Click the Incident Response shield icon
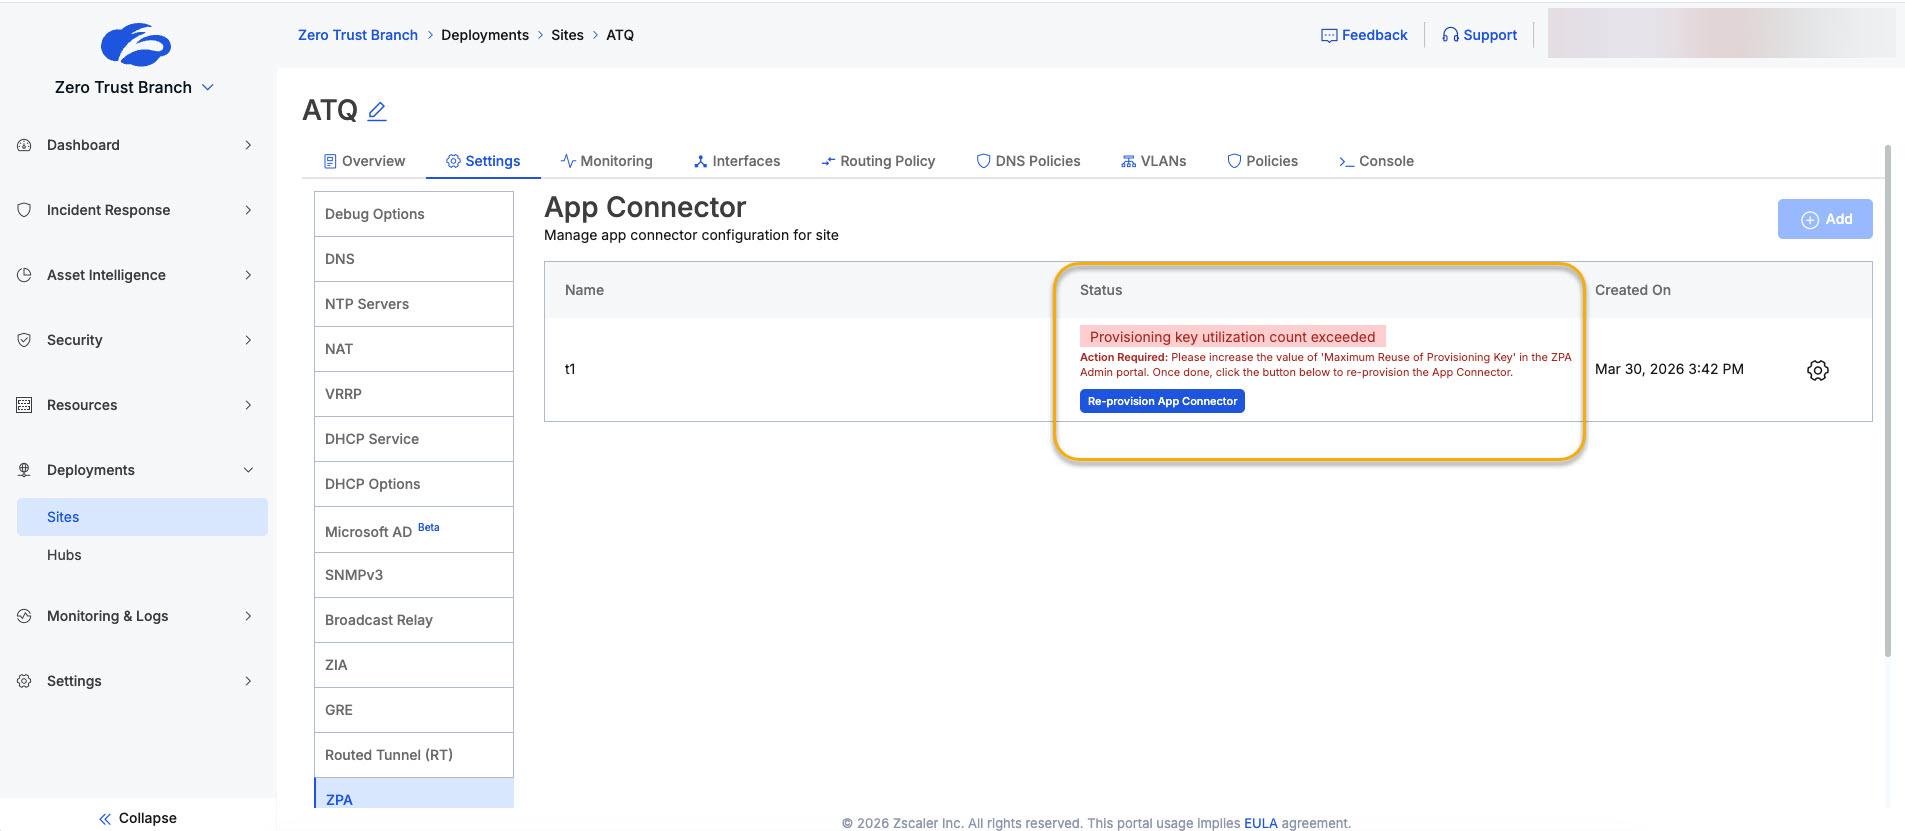This screenshot has width=1905, height=831. [x=24, y=210]
